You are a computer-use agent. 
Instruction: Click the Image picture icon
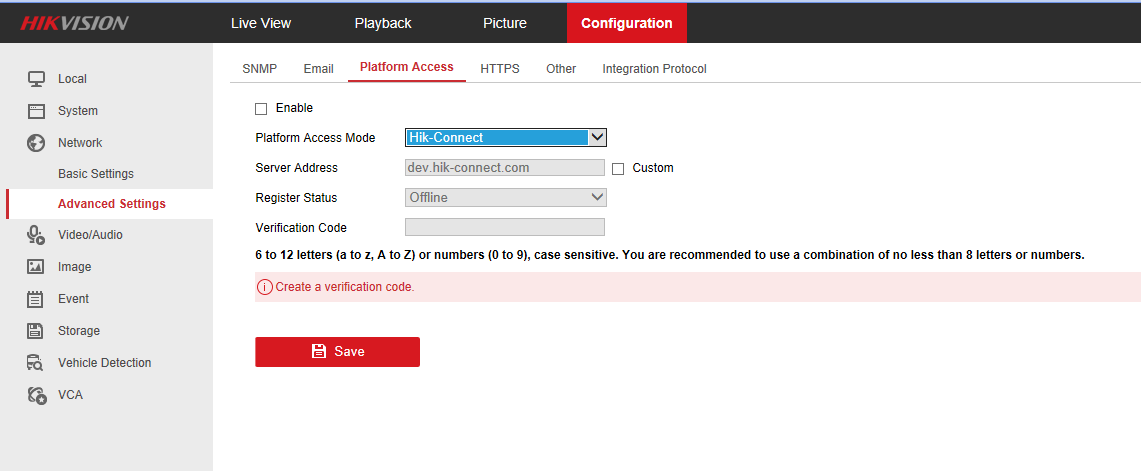tap(36, 267)
